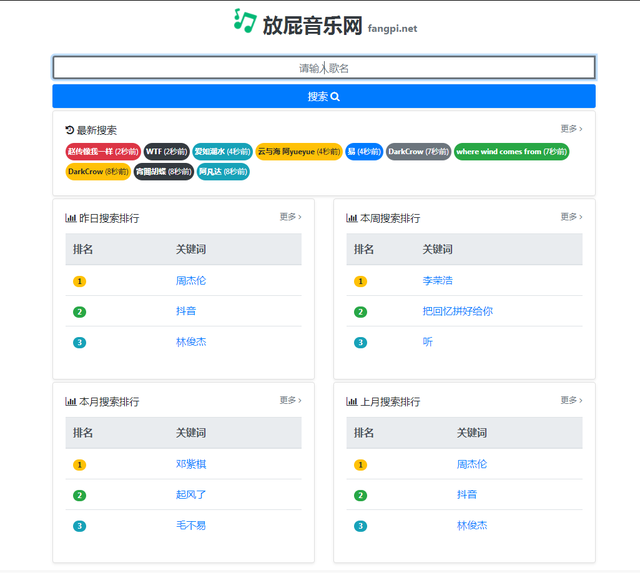Click rank badge 3 beside 毛不易
This screenshot has width=640, height=573.
click(80, 526)
